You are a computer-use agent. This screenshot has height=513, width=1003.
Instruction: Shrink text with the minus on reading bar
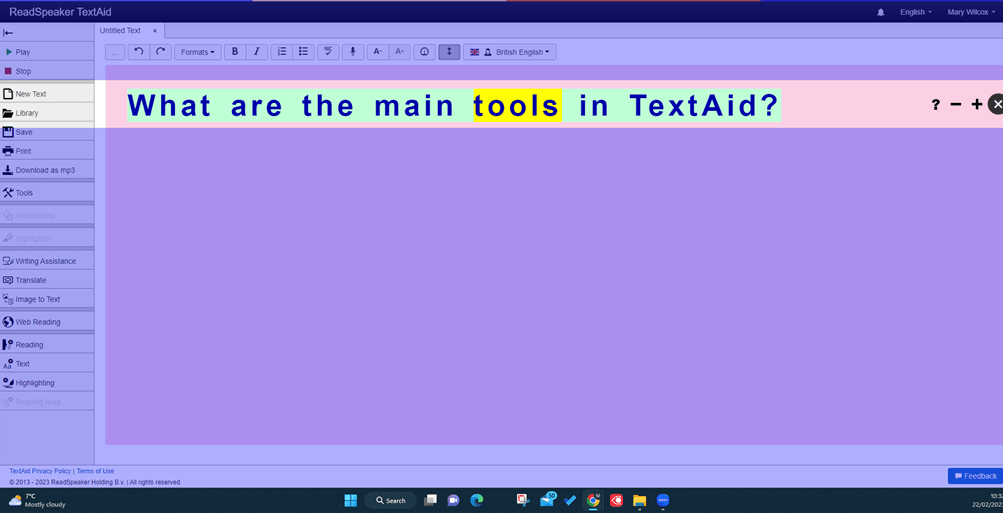956,104
